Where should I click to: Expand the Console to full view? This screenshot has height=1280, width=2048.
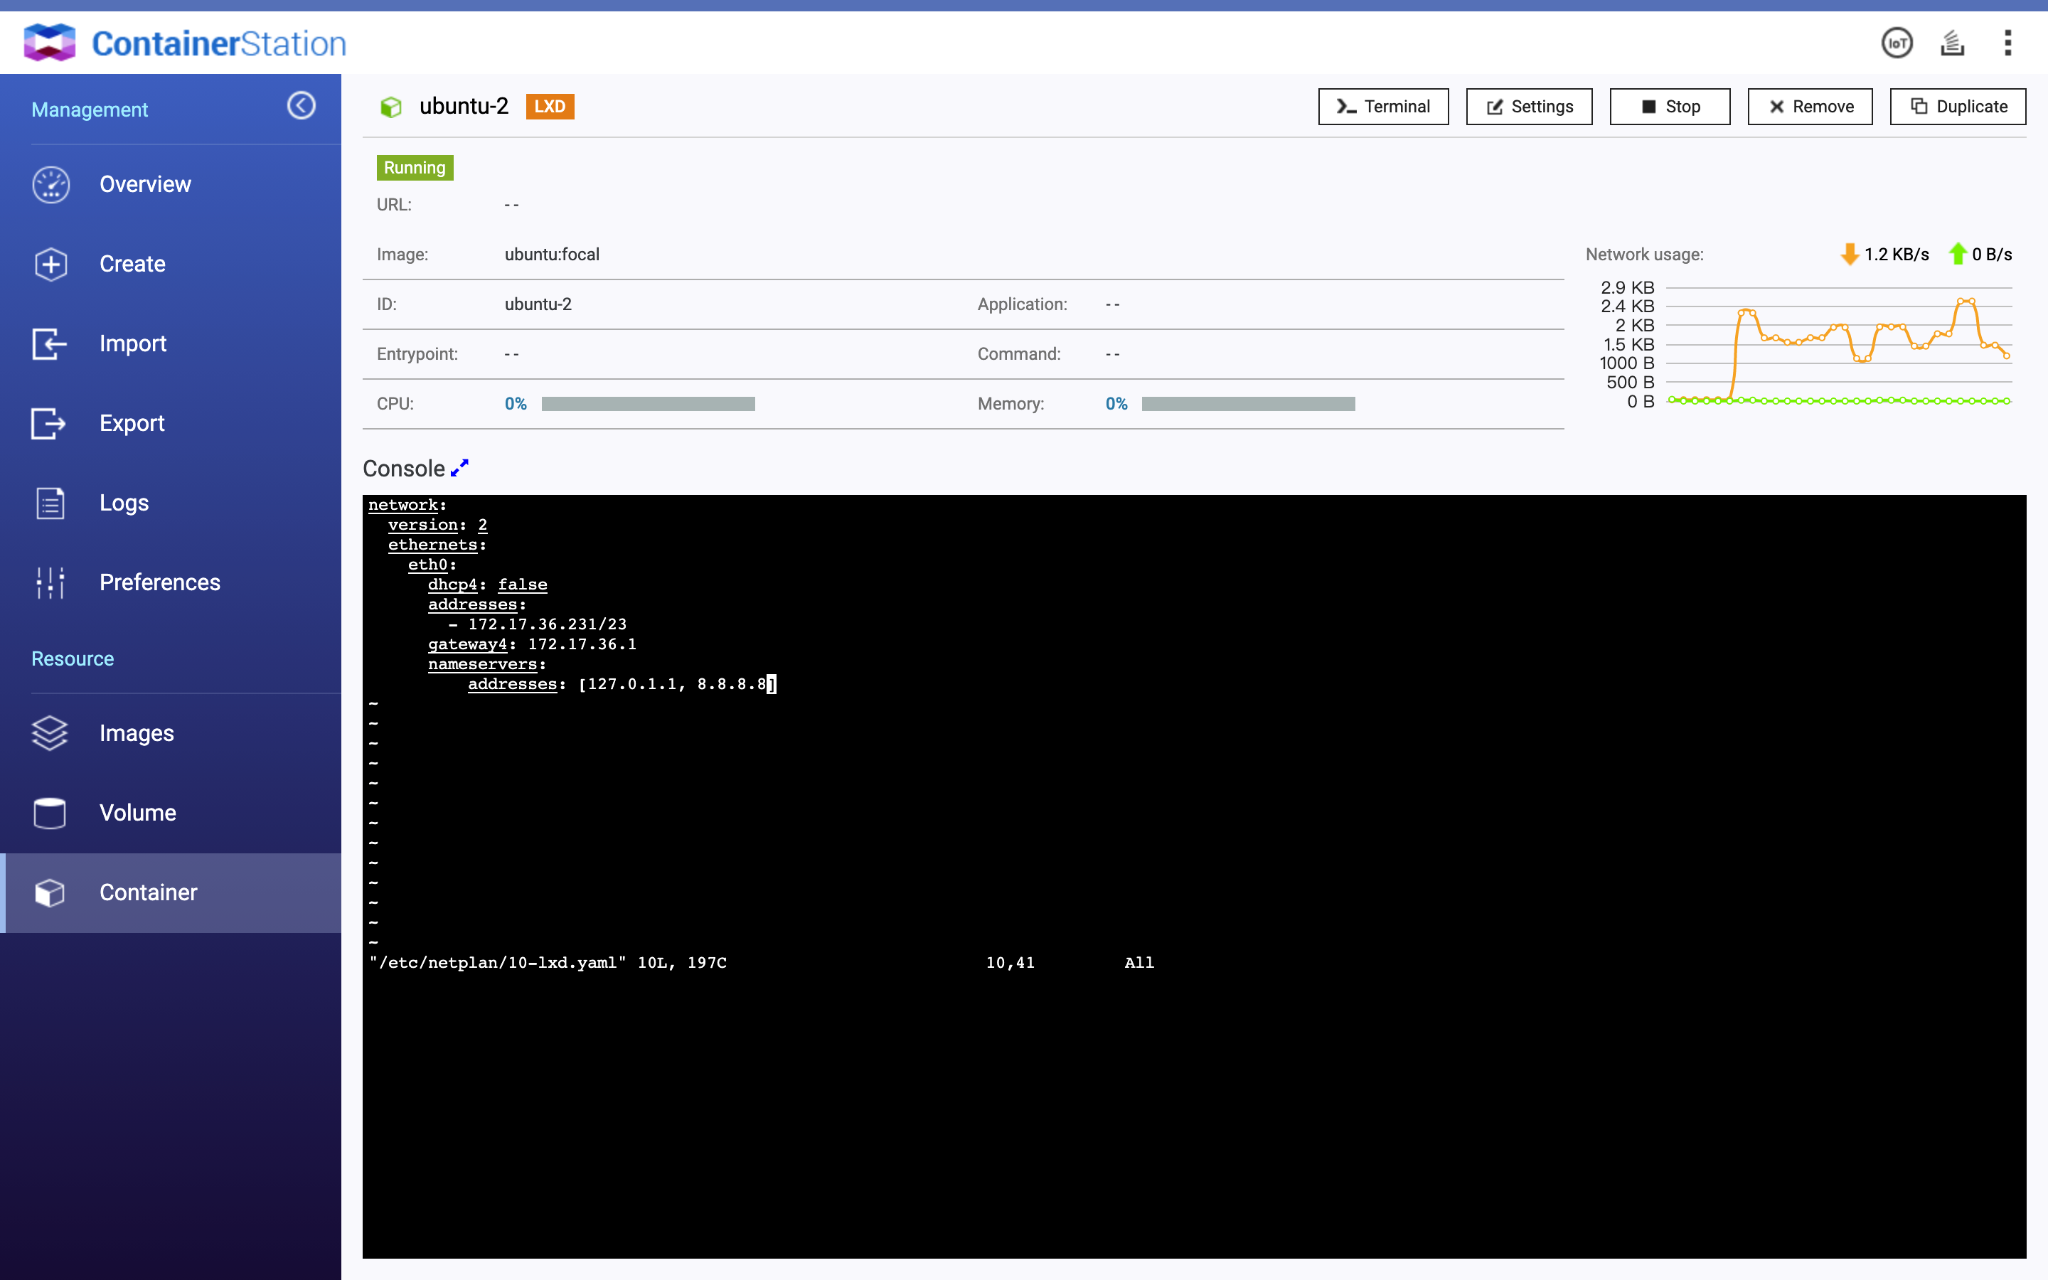pos(460,468)
